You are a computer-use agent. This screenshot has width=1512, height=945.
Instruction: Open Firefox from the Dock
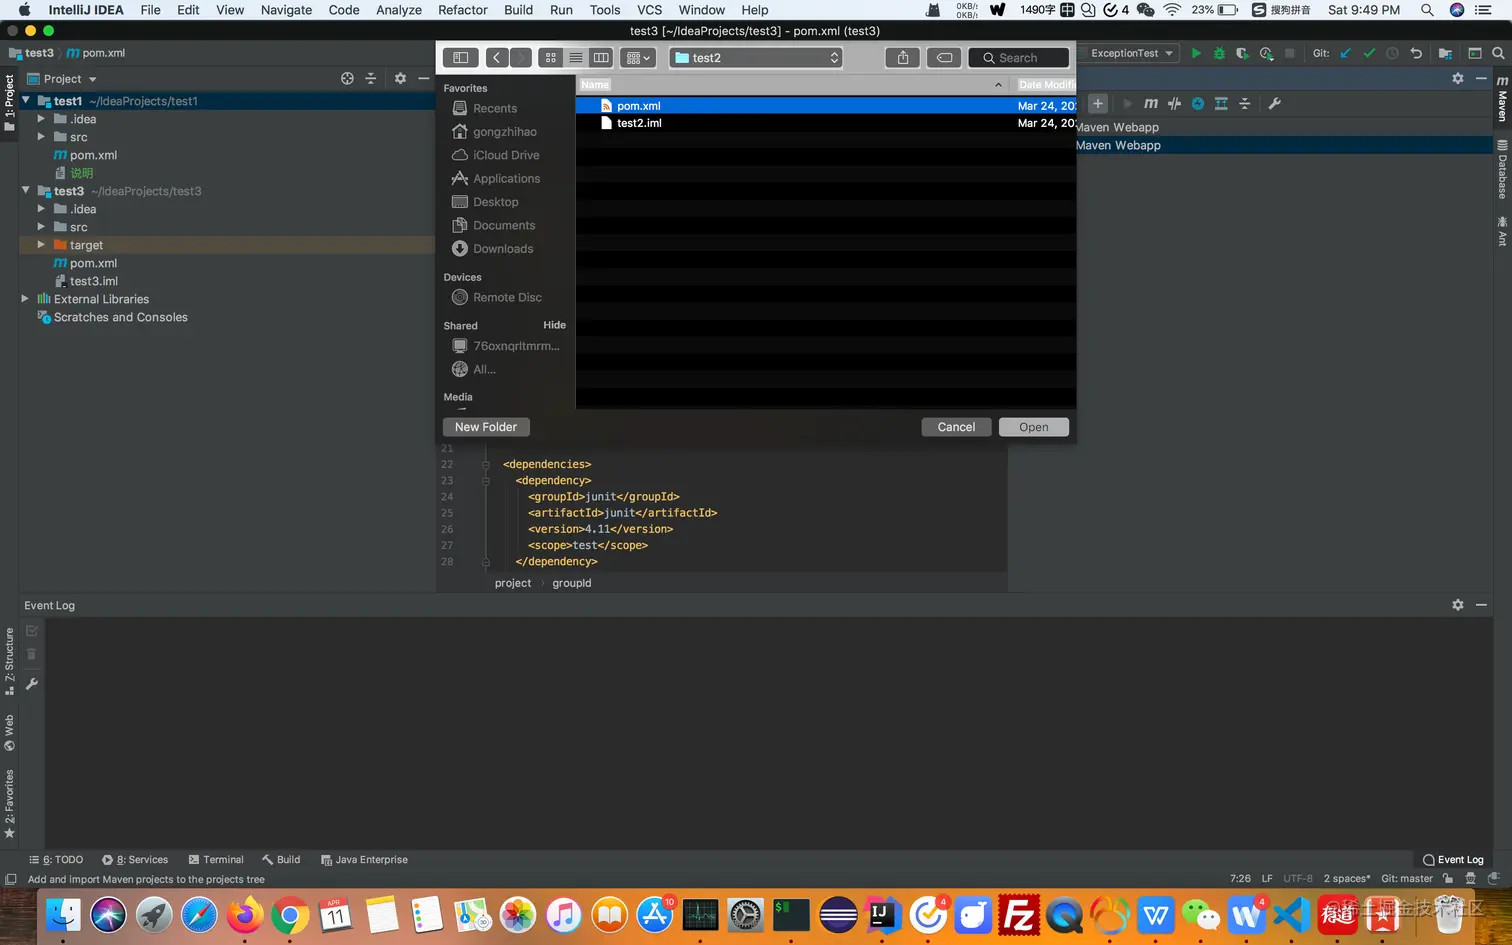pyautogui.click(x=244, y=915)
